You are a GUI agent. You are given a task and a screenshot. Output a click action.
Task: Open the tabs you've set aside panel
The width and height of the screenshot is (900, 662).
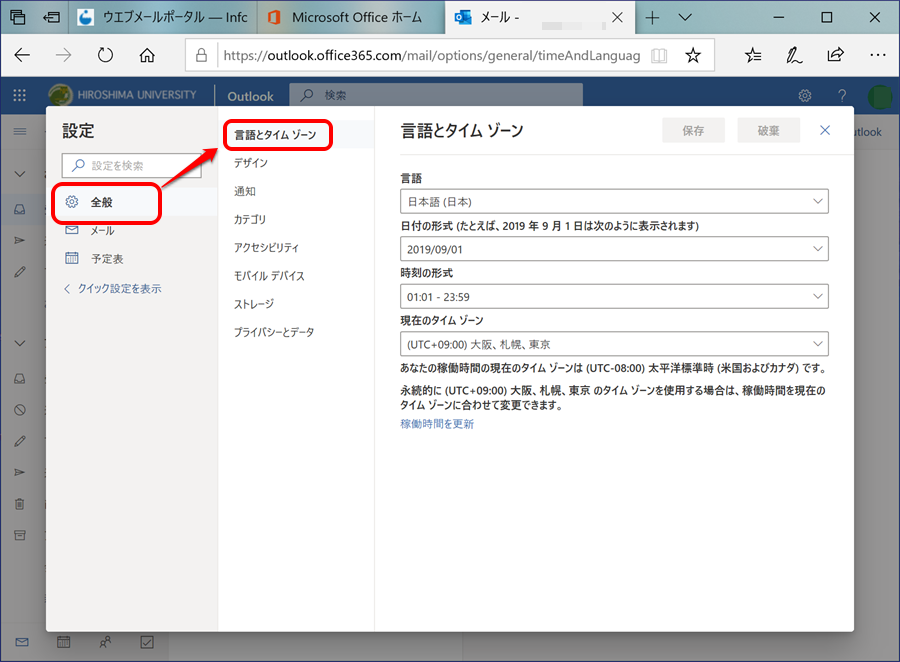(18, 17)
